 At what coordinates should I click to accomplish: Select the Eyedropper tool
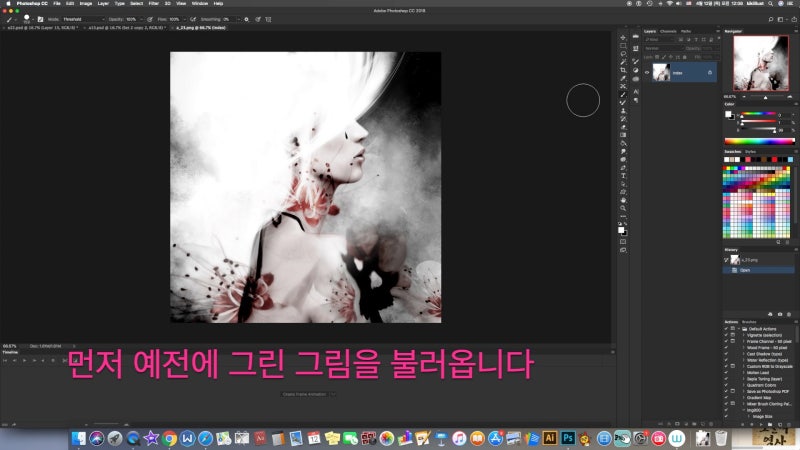[623, 79]
